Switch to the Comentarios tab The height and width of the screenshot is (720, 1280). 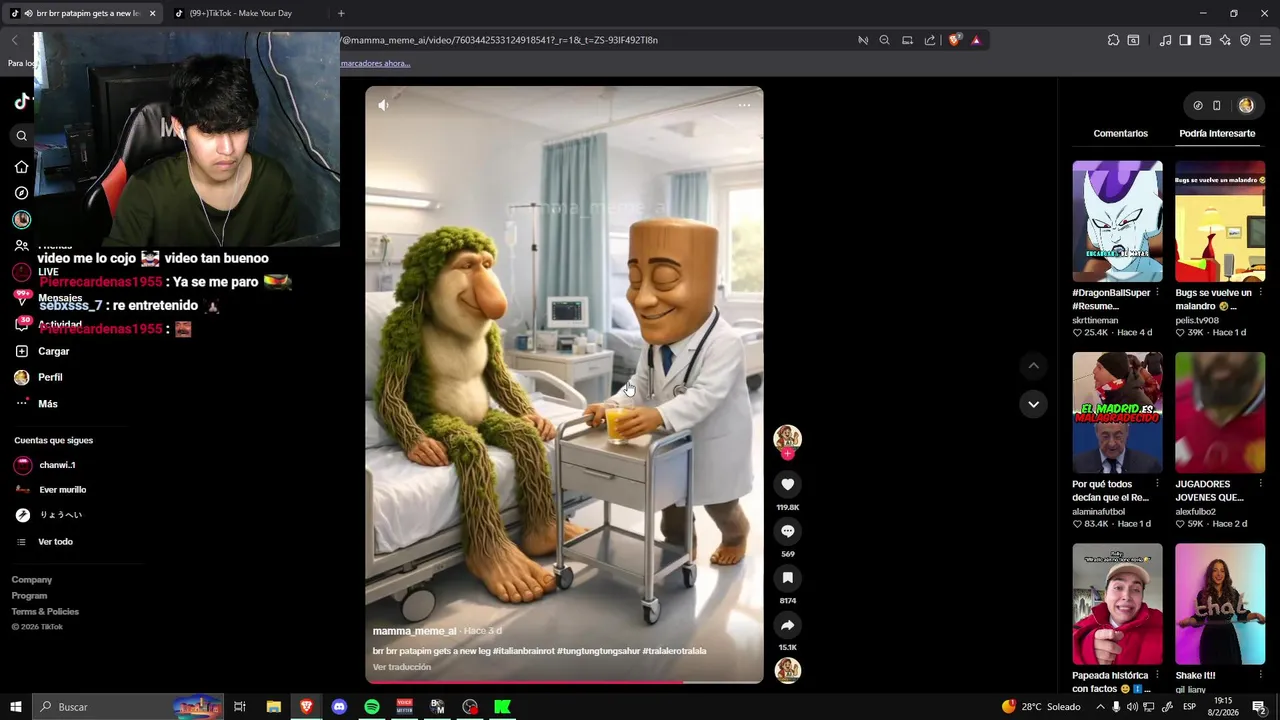coord(1120,133)
